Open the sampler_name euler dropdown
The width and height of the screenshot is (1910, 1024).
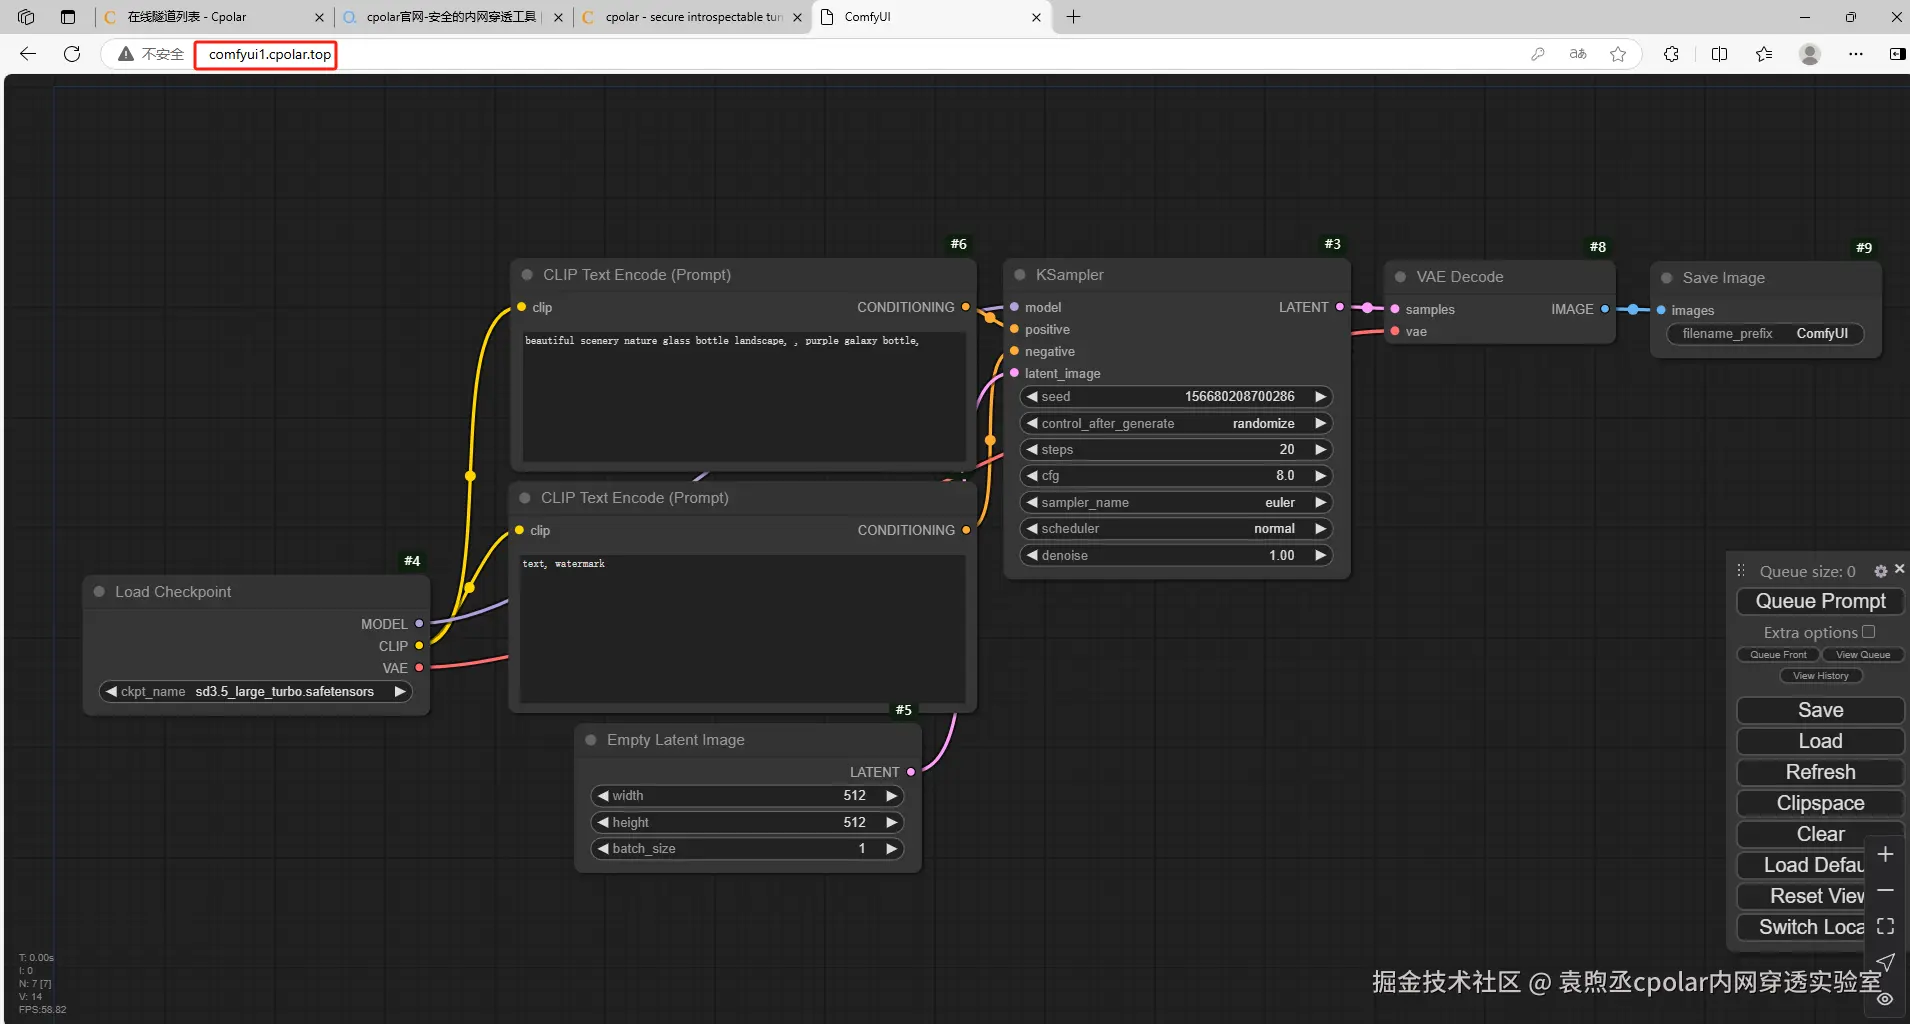1176,503
